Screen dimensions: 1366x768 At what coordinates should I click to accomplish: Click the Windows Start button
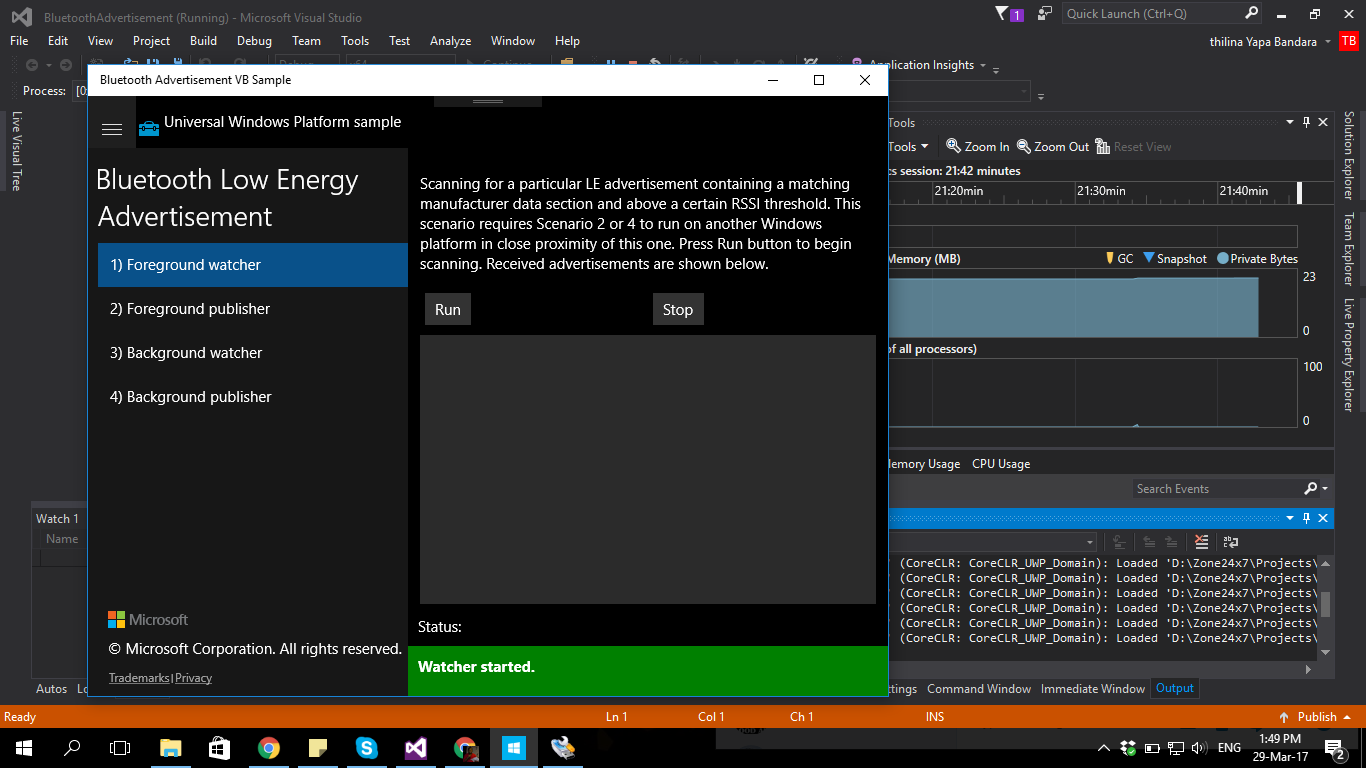pyautogui.click(x=23, y=747)
